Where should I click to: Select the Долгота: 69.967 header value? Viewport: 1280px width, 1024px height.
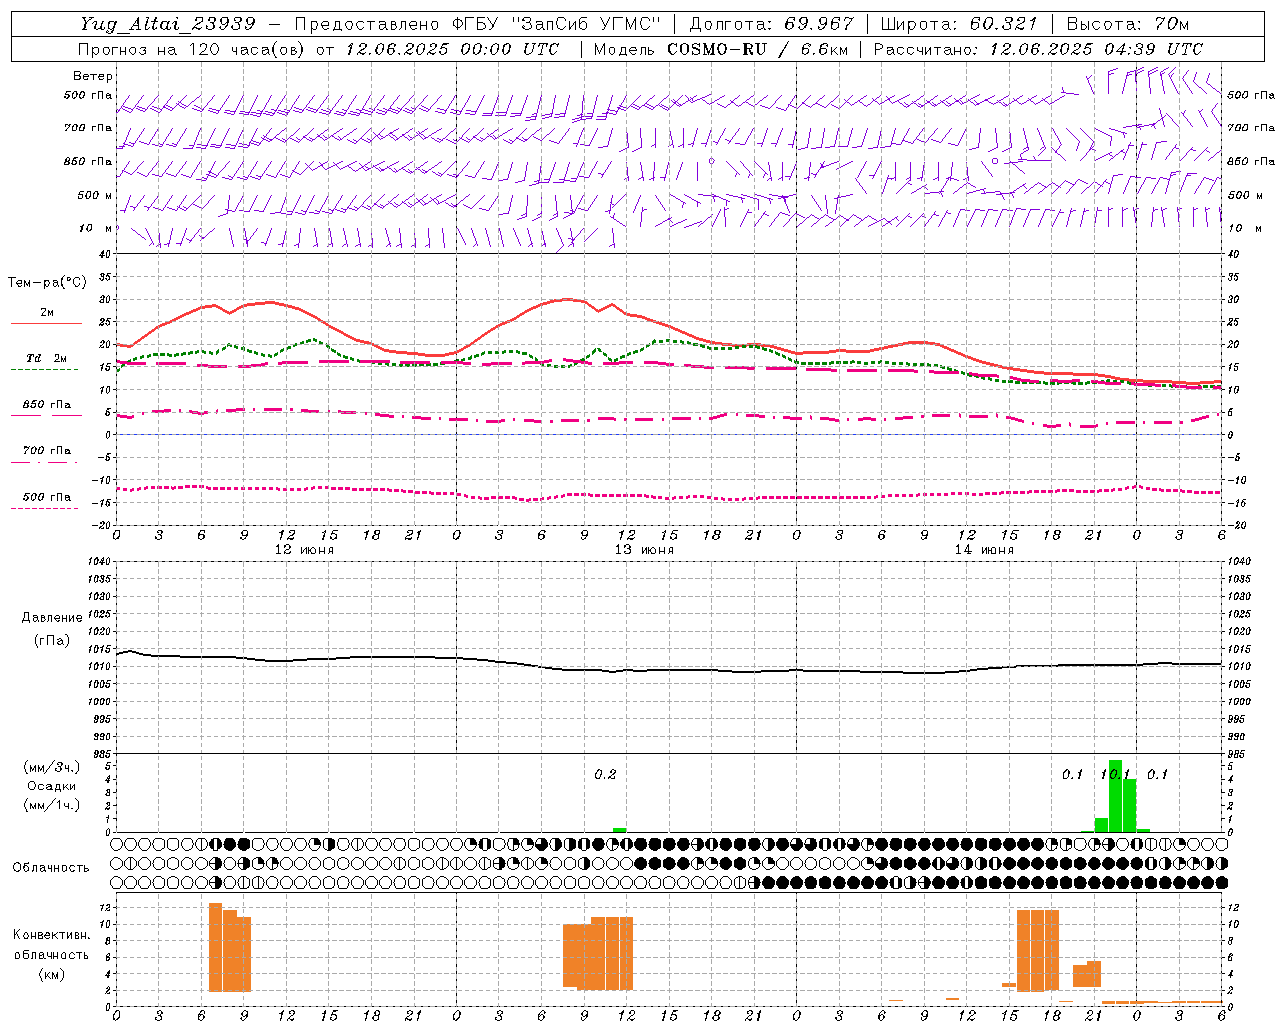pos(772,24)
